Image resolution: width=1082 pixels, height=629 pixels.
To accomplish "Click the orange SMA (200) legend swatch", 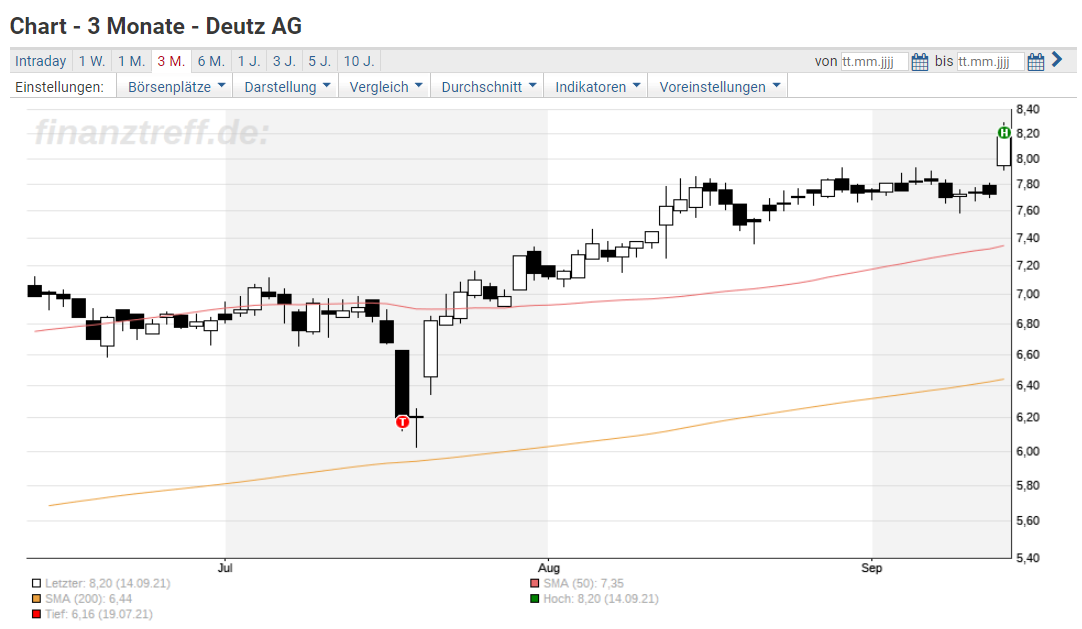I will (37, 599).
